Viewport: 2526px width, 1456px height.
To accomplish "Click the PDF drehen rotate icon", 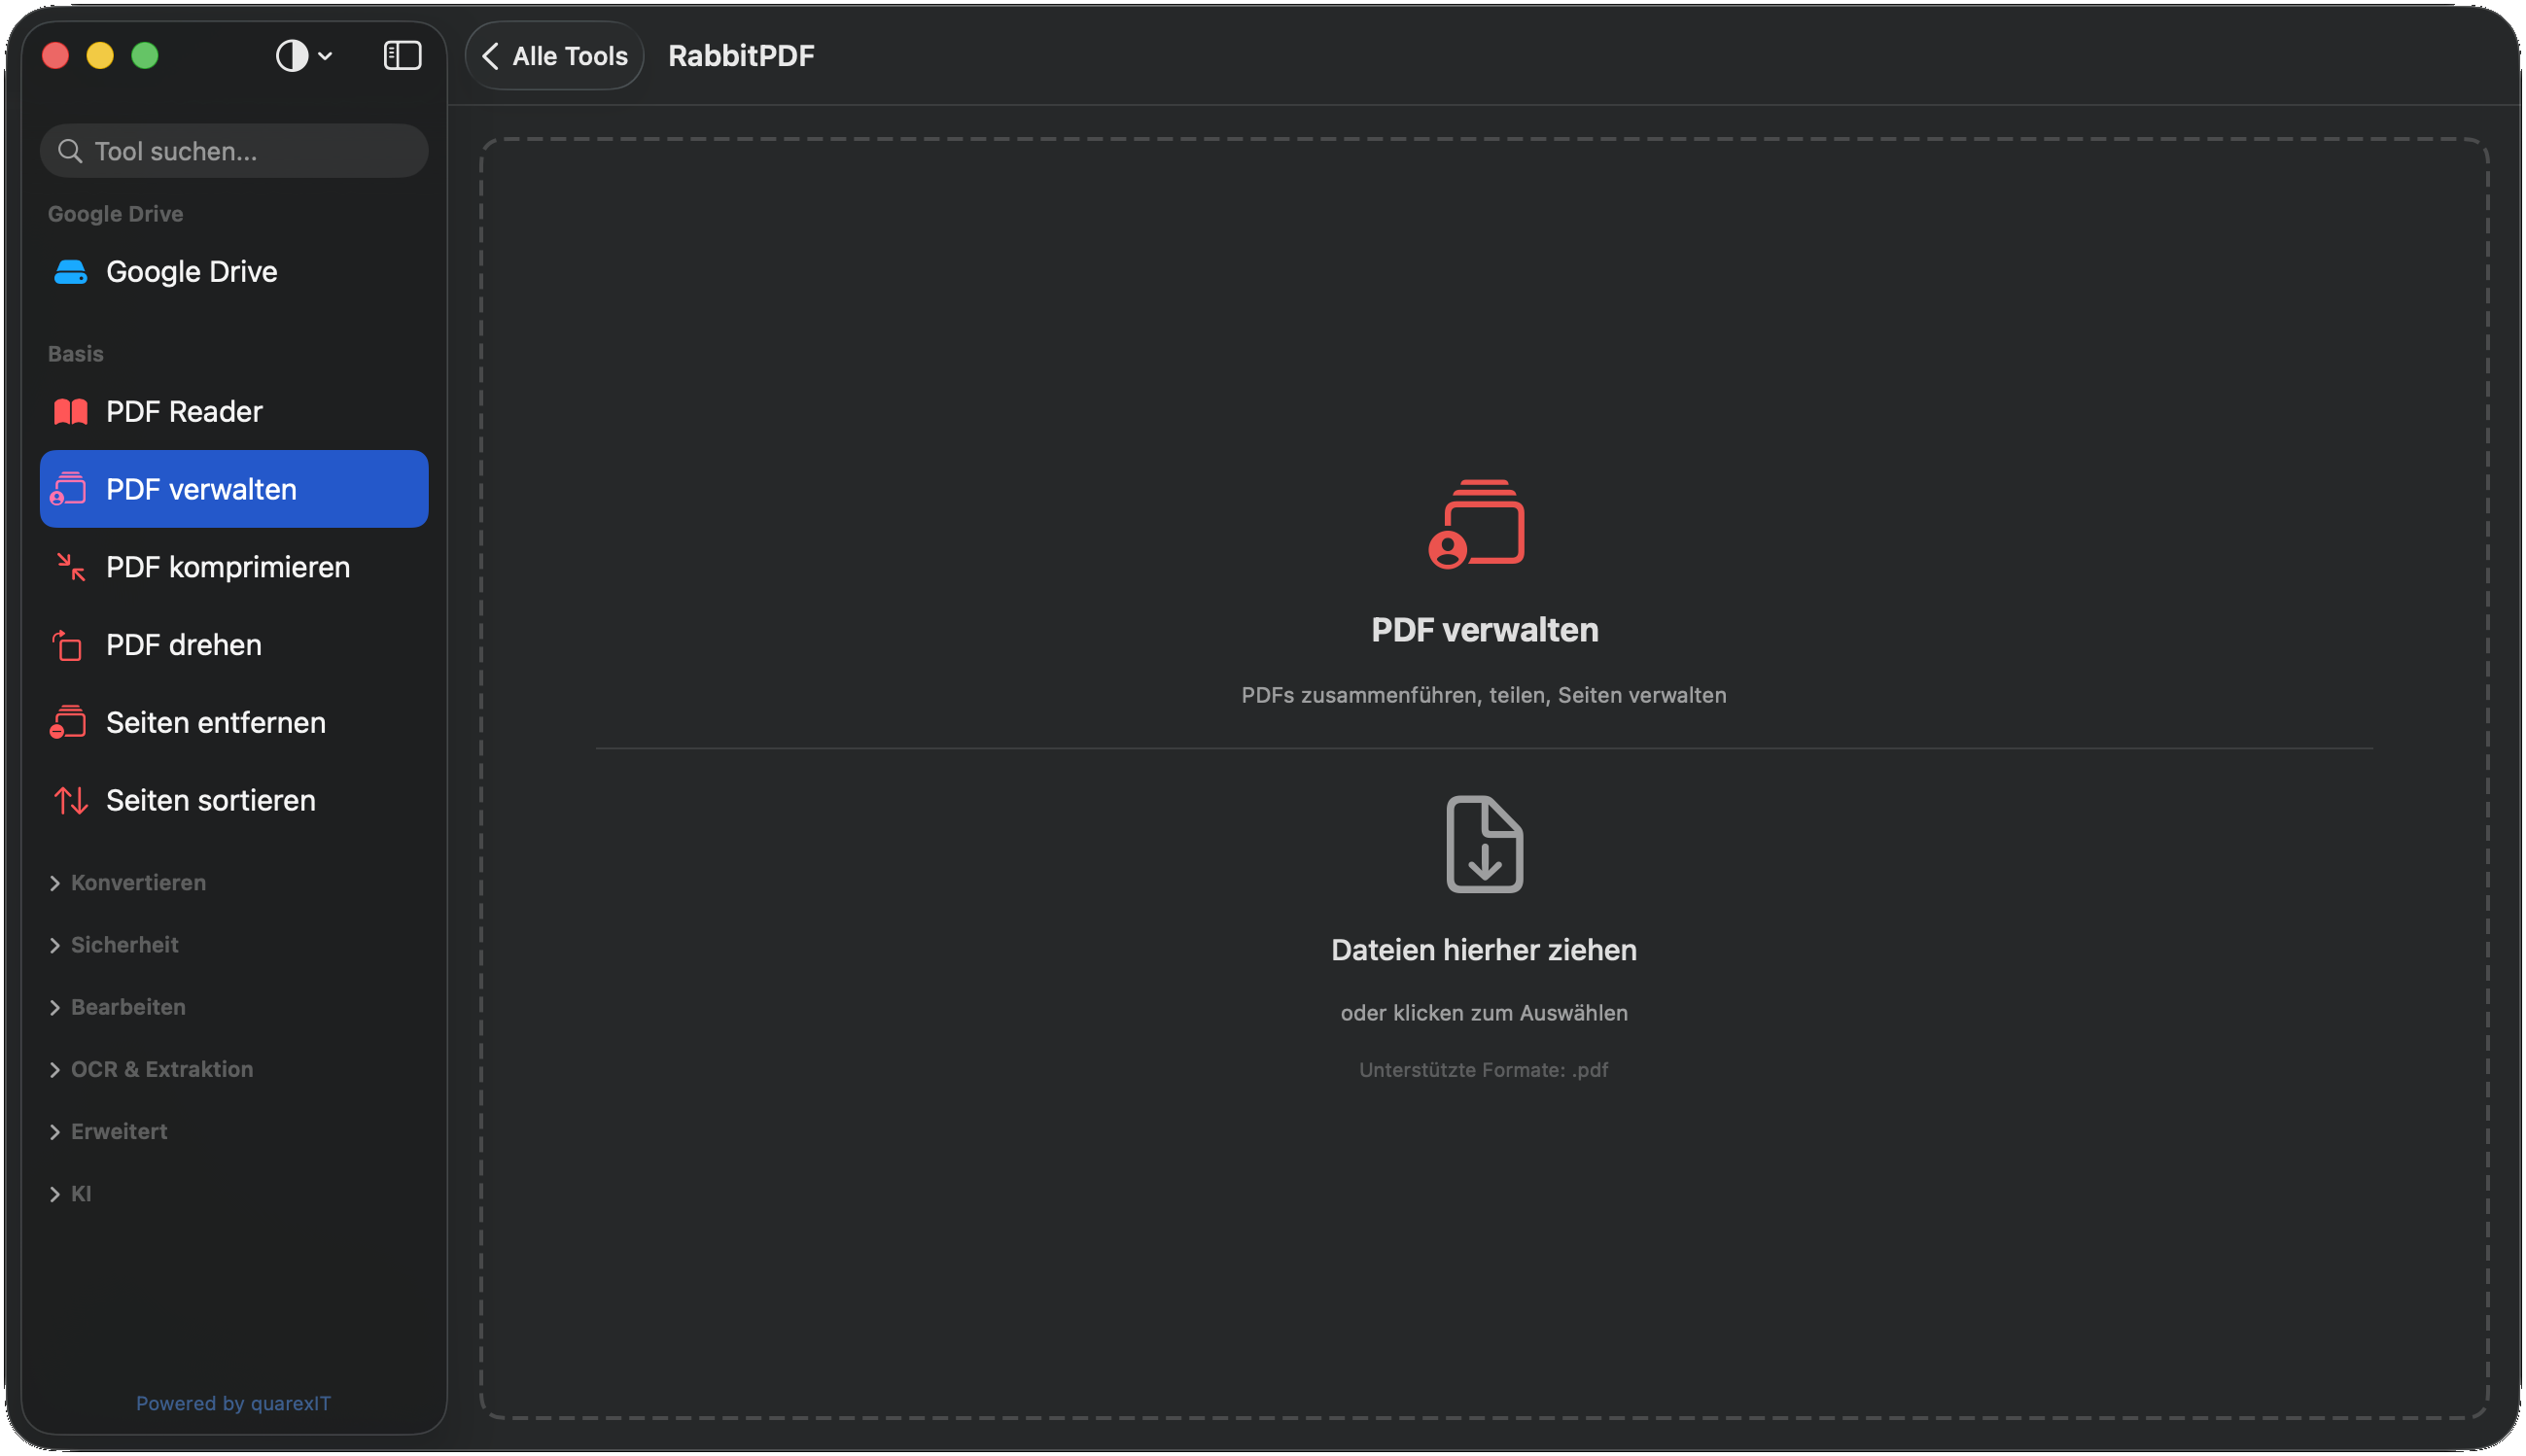I will click(67, 645).
